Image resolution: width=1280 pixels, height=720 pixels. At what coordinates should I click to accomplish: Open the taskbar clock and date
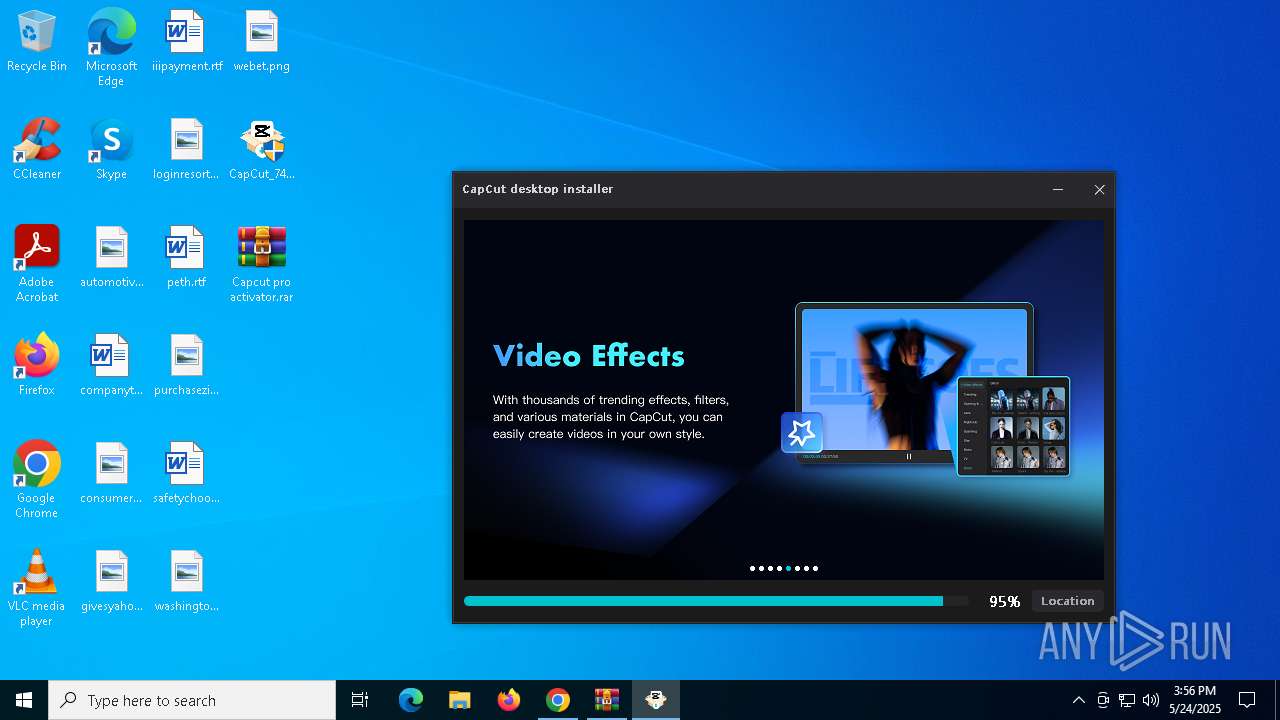tap(1195, 700)
